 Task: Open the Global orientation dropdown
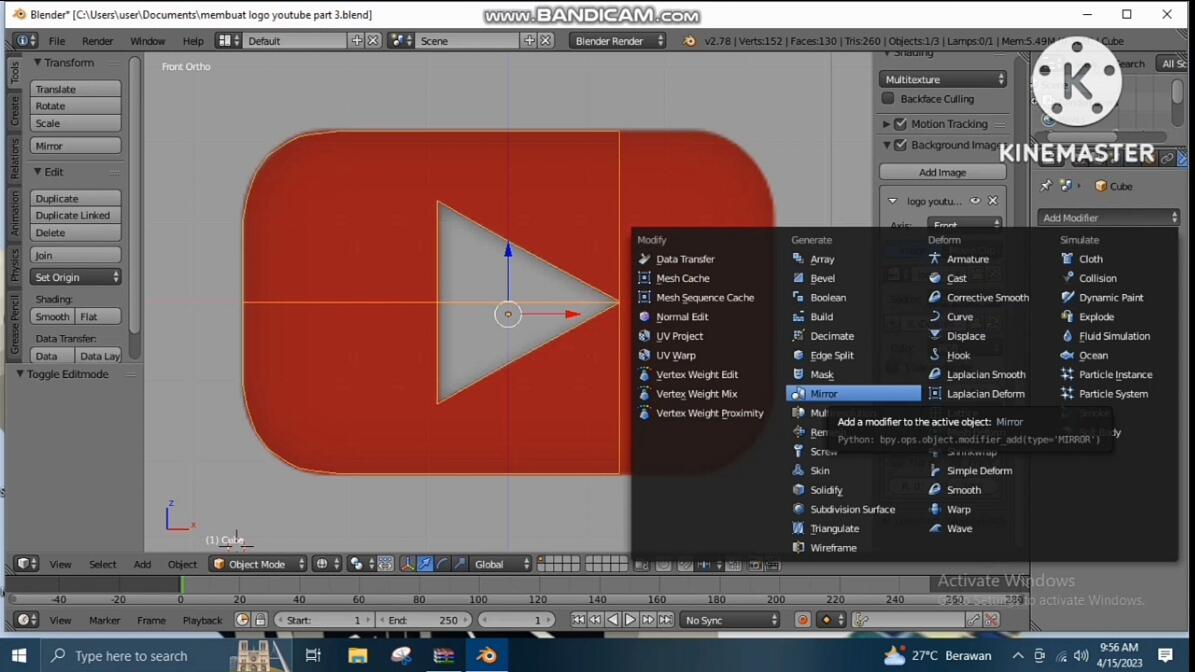pyautogui.click(x=501, y=564)
